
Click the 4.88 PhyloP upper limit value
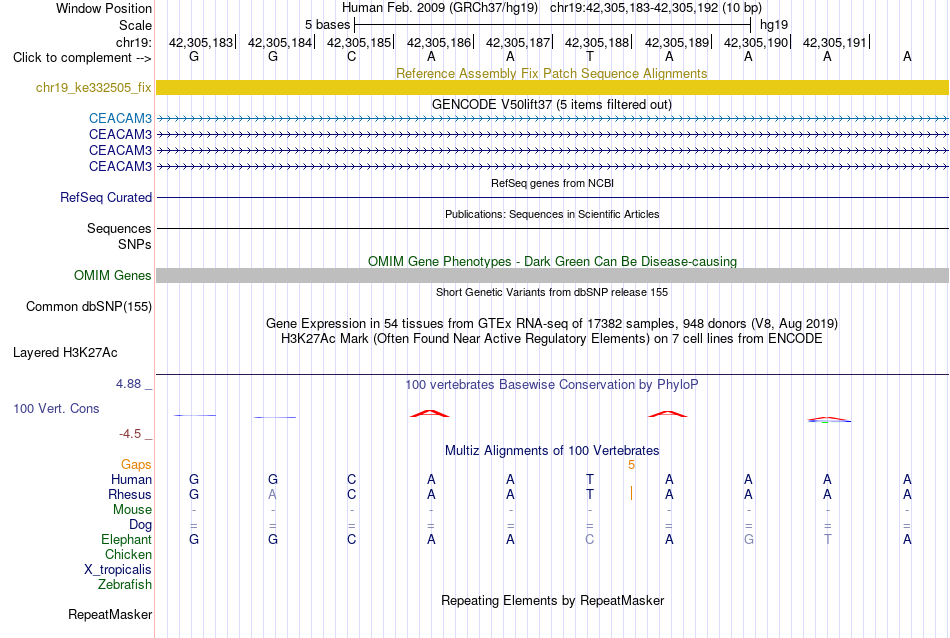tap(128, 384)
